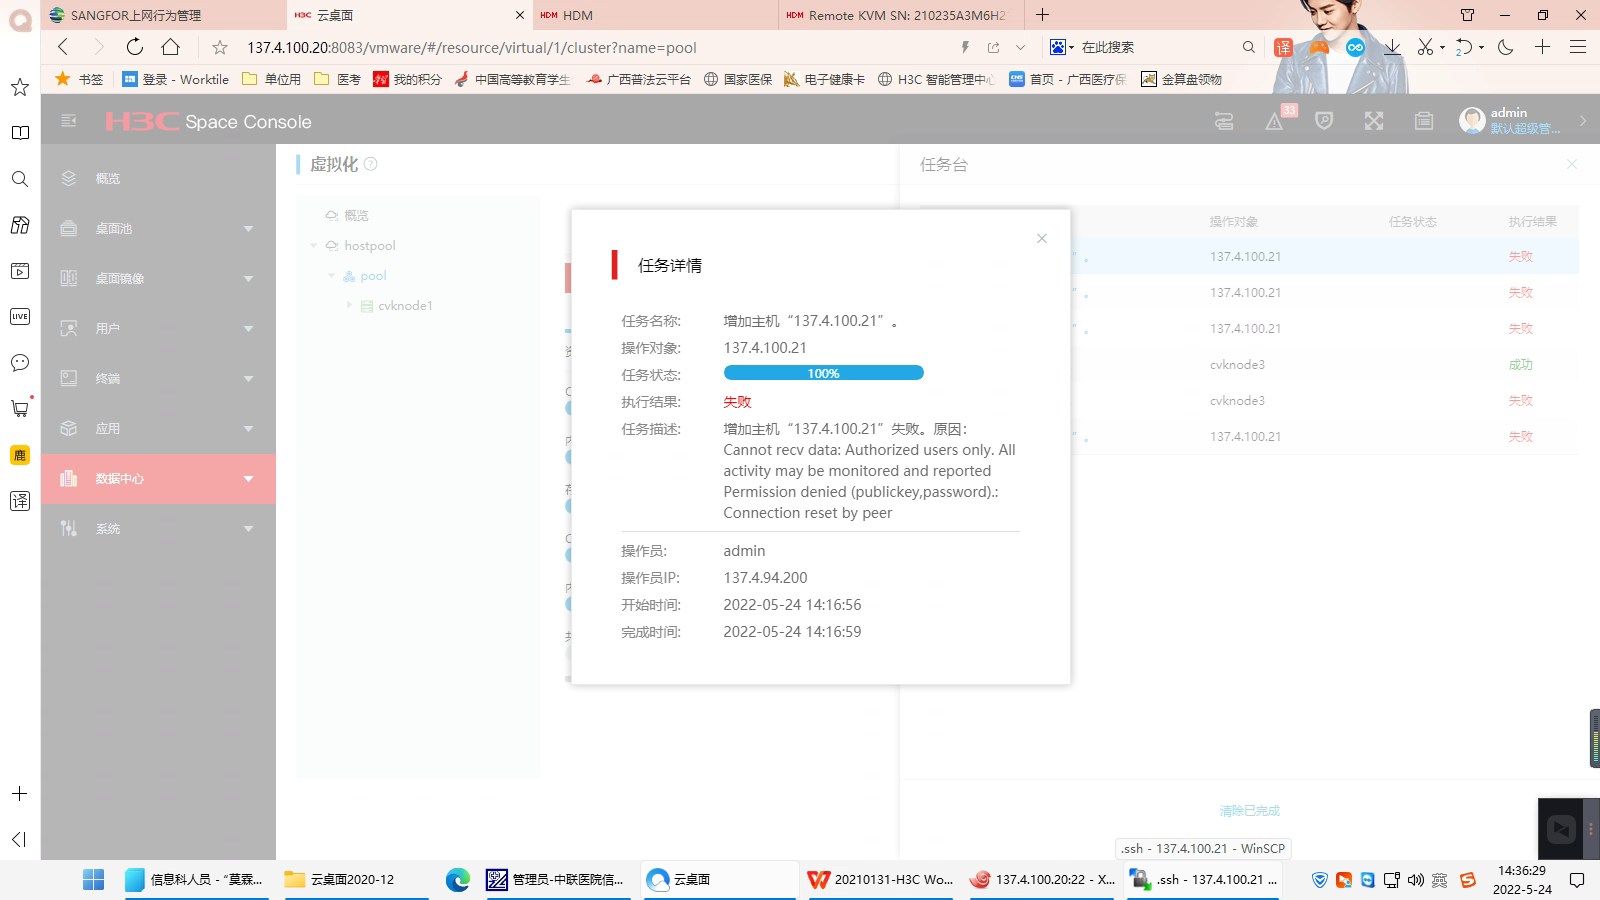Go back to the previous page
1600x900 pixels.
pos(63,47)
